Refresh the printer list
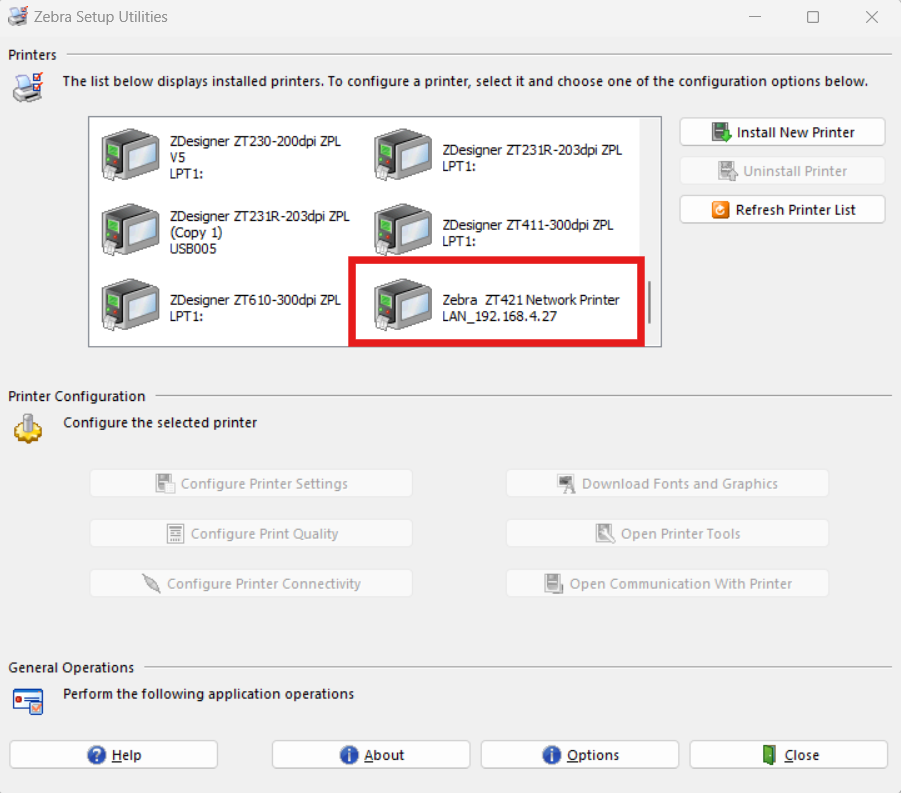Screen dimensions: 901x793 click(x=782, y=210)
